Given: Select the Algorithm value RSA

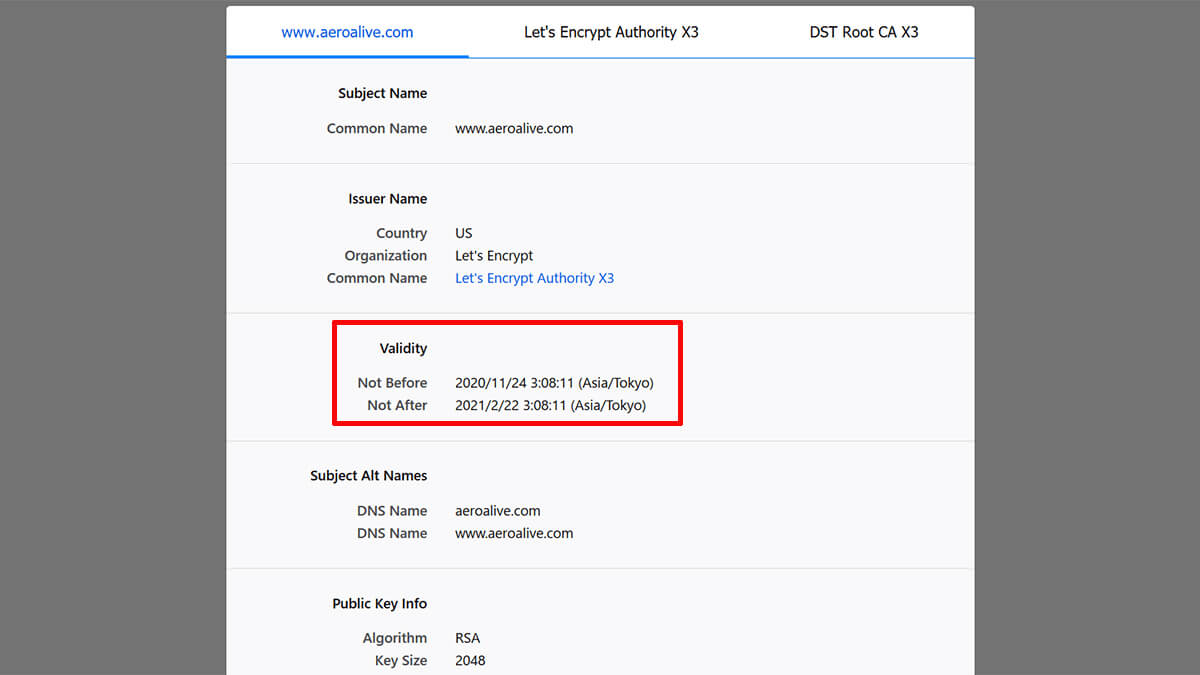Looking at the screenshot, I should coord(468,638).
